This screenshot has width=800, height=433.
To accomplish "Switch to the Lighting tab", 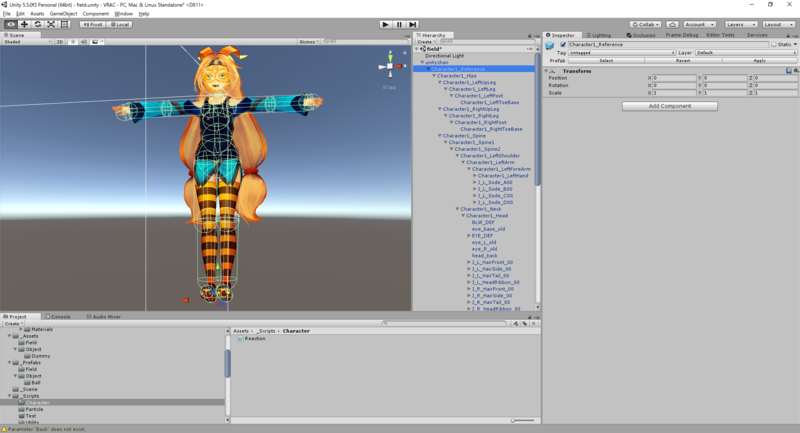I will 598,35.
